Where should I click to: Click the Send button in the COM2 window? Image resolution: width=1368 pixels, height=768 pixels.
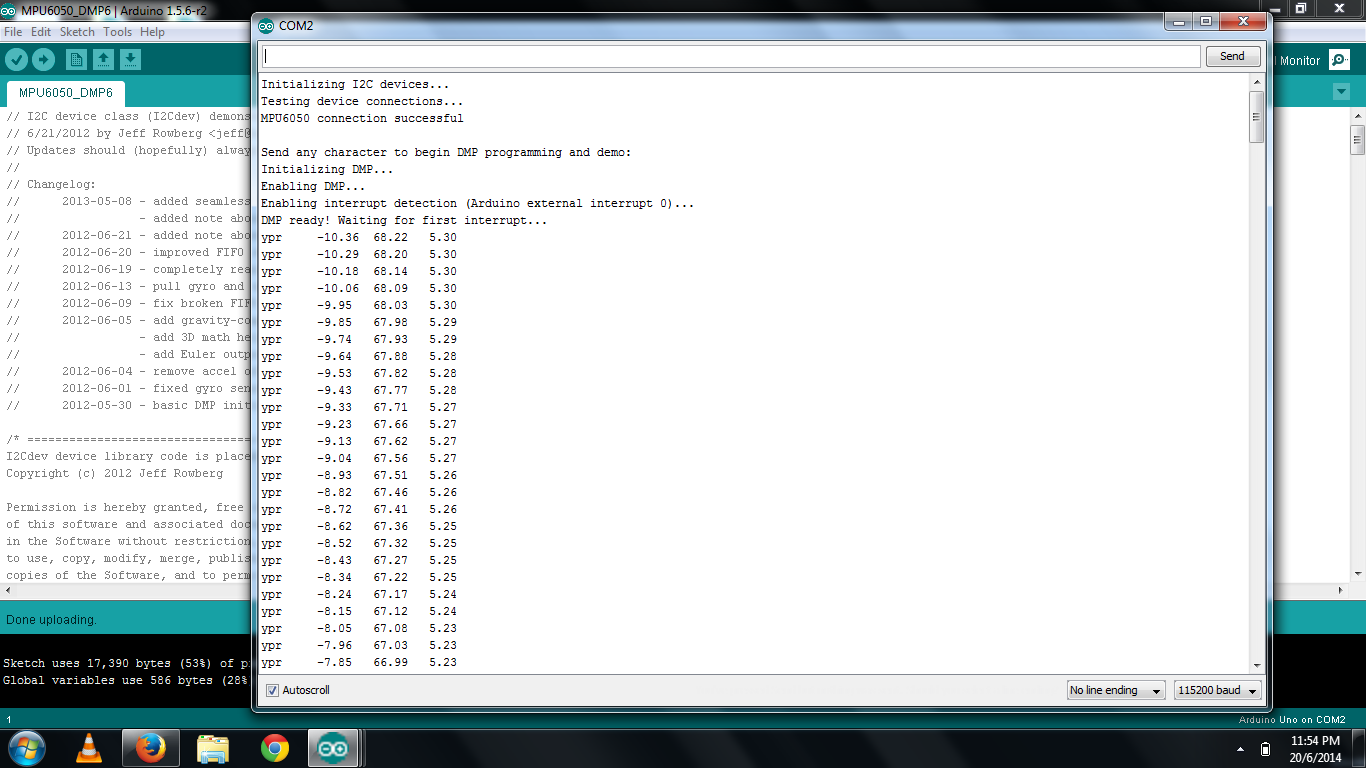tap(1232, 57)
